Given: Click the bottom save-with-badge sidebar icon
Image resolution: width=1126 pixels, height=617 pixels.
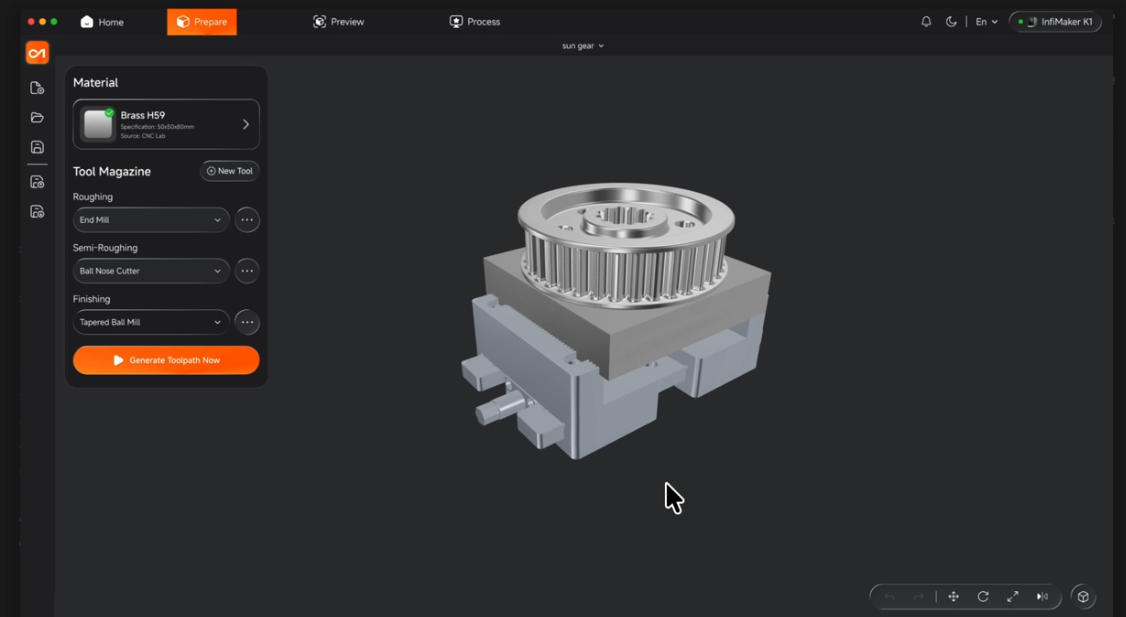Looking at the screenshot, I should 37,211.
